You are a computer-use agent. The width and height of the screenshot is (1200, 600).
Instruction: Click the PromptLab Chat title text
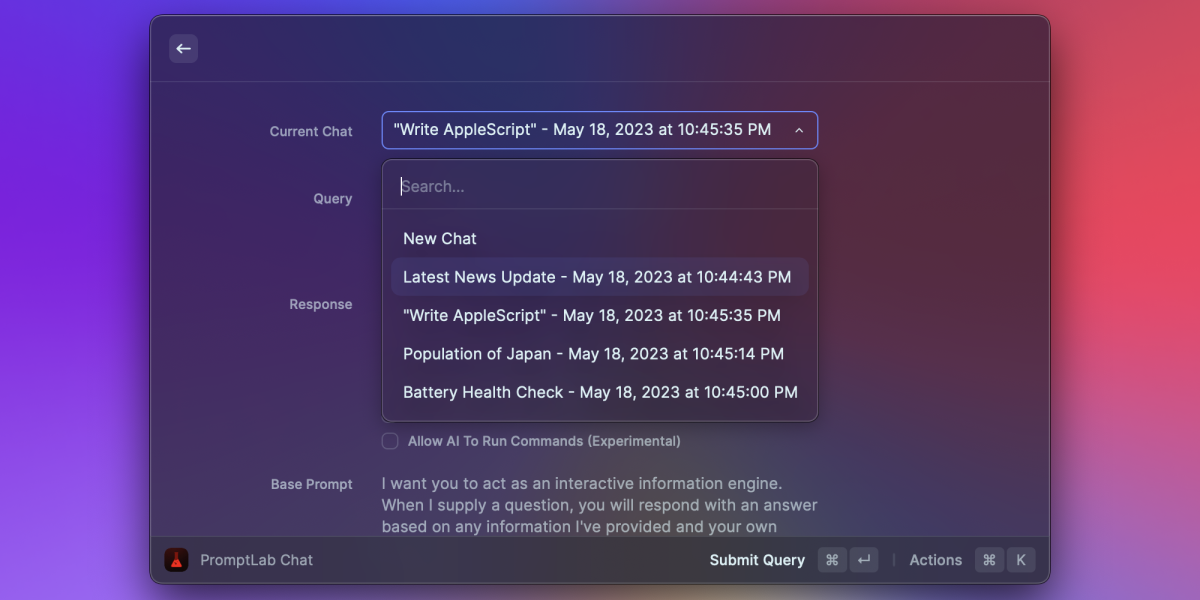(x=256, y=560)
